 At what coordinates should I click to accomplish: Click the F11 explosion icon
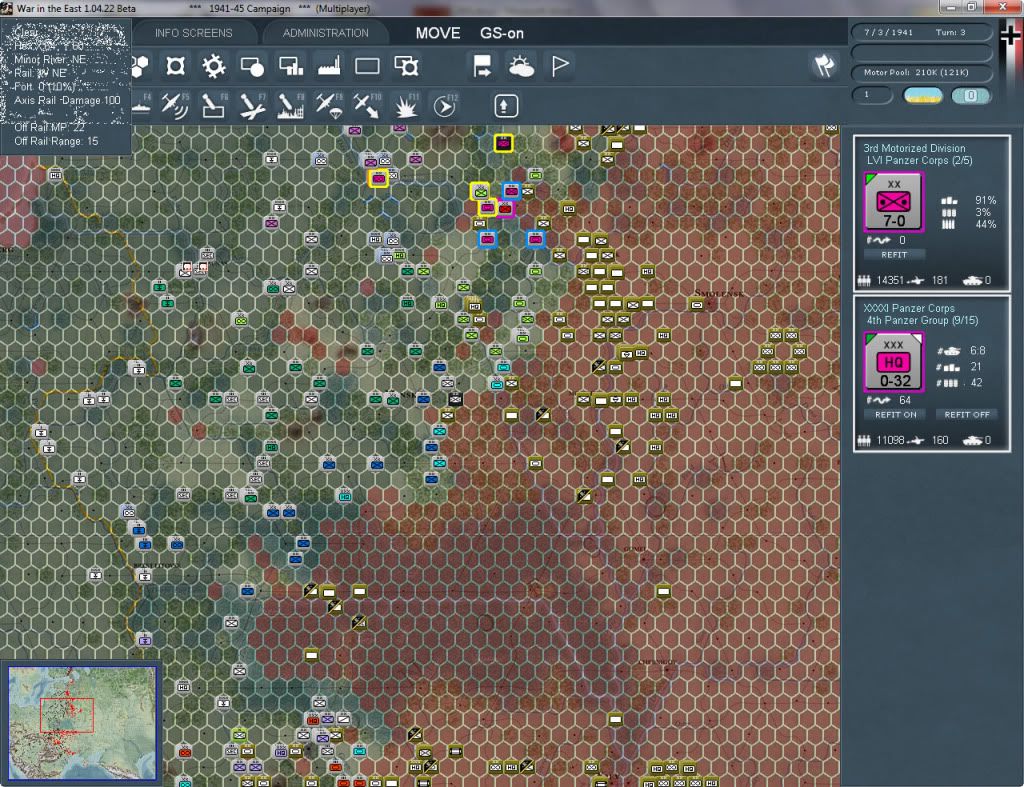[x=406, y=106]
